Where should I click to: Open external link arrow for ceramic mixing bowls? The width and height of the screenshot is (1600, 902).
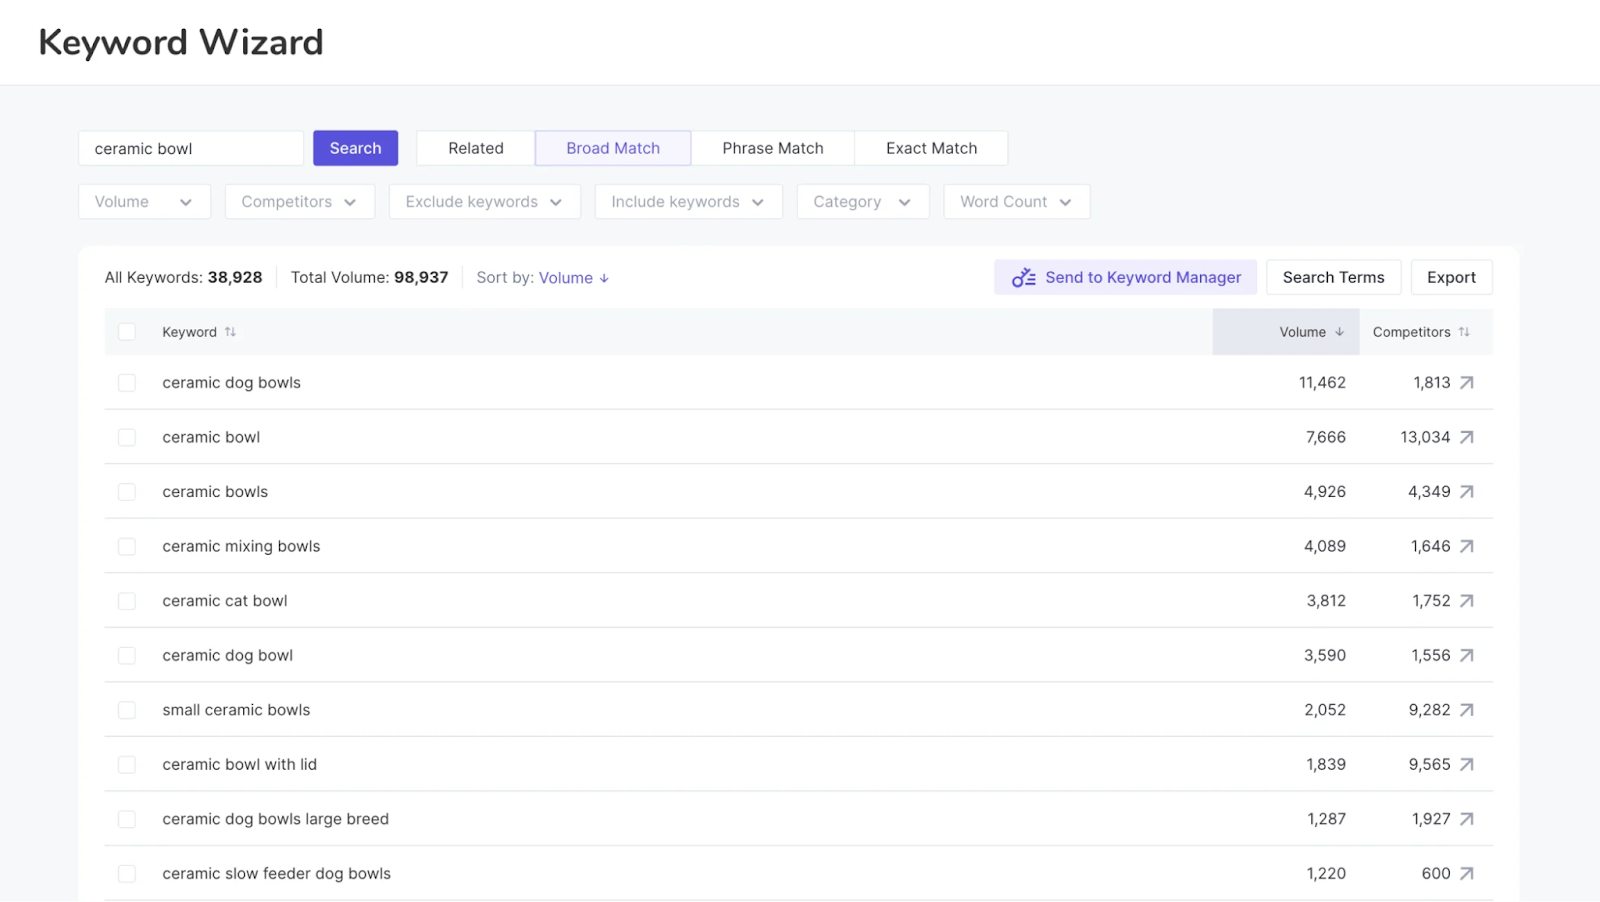click(x=1466, y=546)
